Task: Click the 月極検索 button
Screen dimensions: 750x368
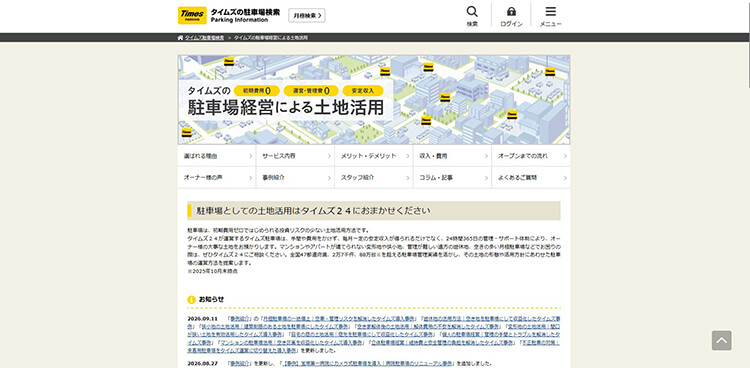Action: point(307,15)
